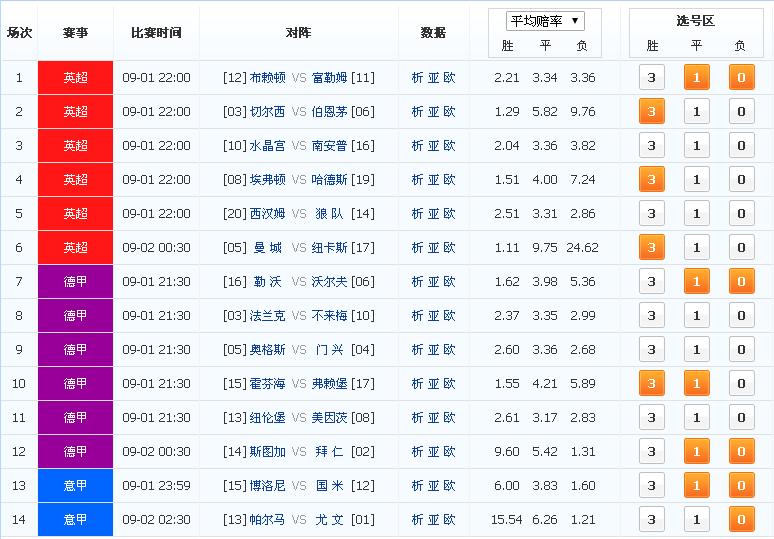Open 欧 European odds for 霍芬海 match
The height and width of the screenshot is (539, 774).
[449, 384]
